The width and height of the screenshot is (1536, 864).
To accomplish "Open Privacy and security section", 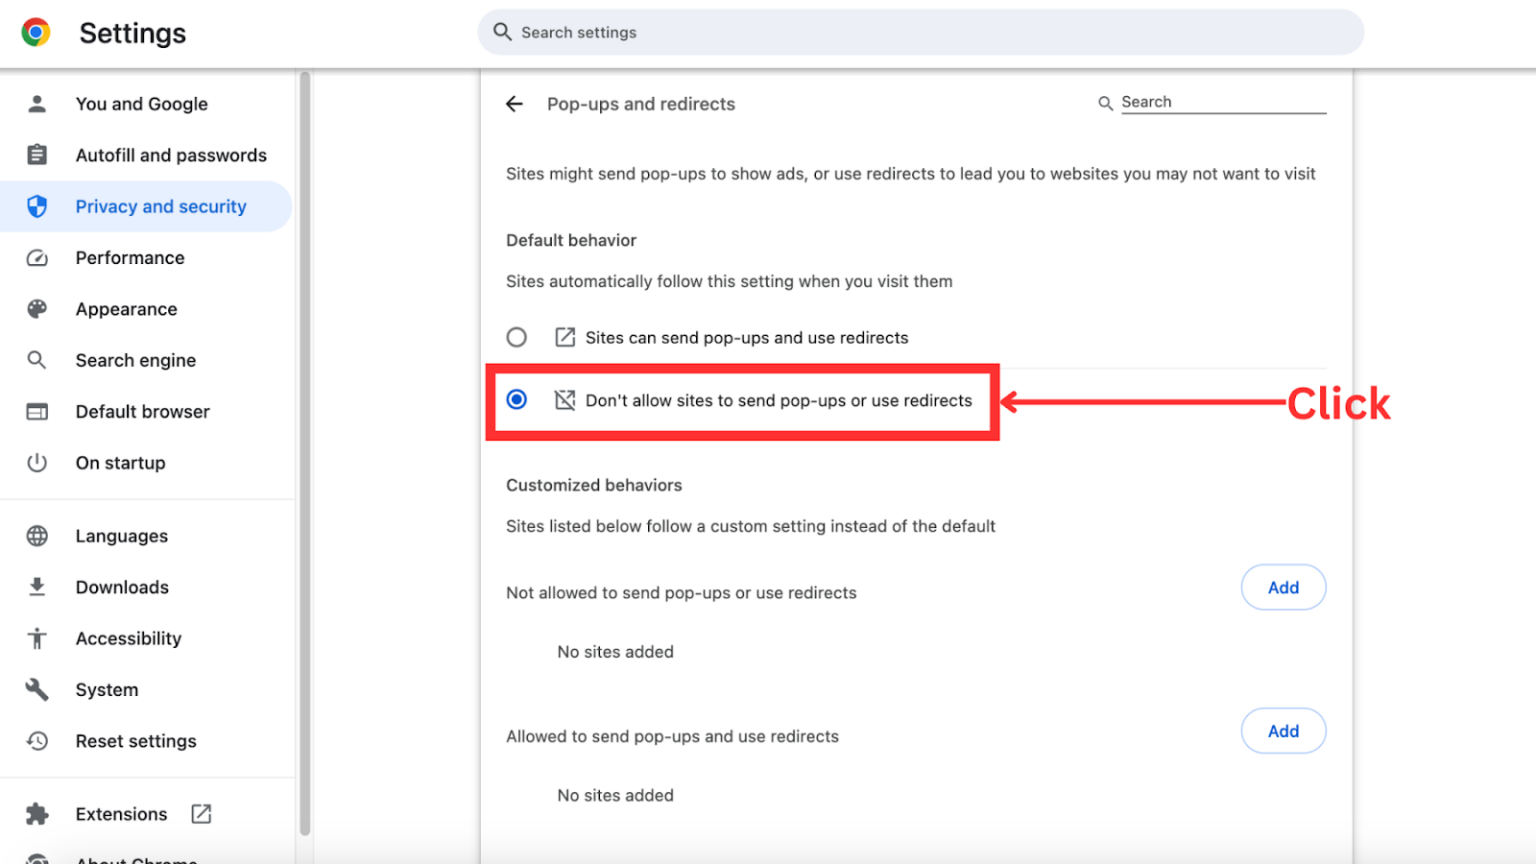I will (146, 206).
